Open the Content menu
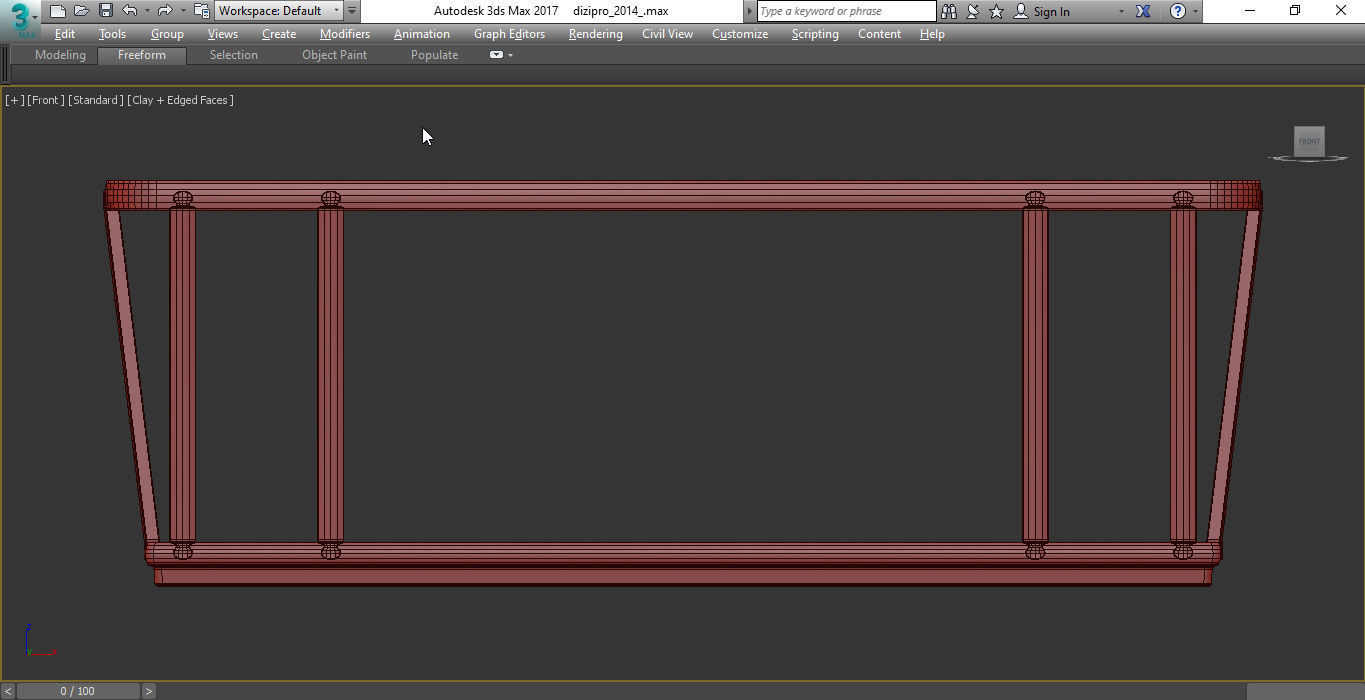 879,34
